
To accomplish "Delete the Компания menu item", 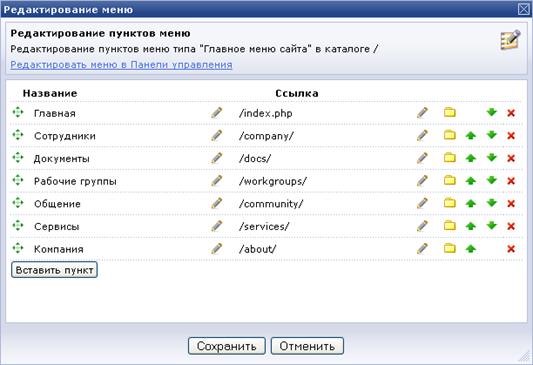I will 511,249.
